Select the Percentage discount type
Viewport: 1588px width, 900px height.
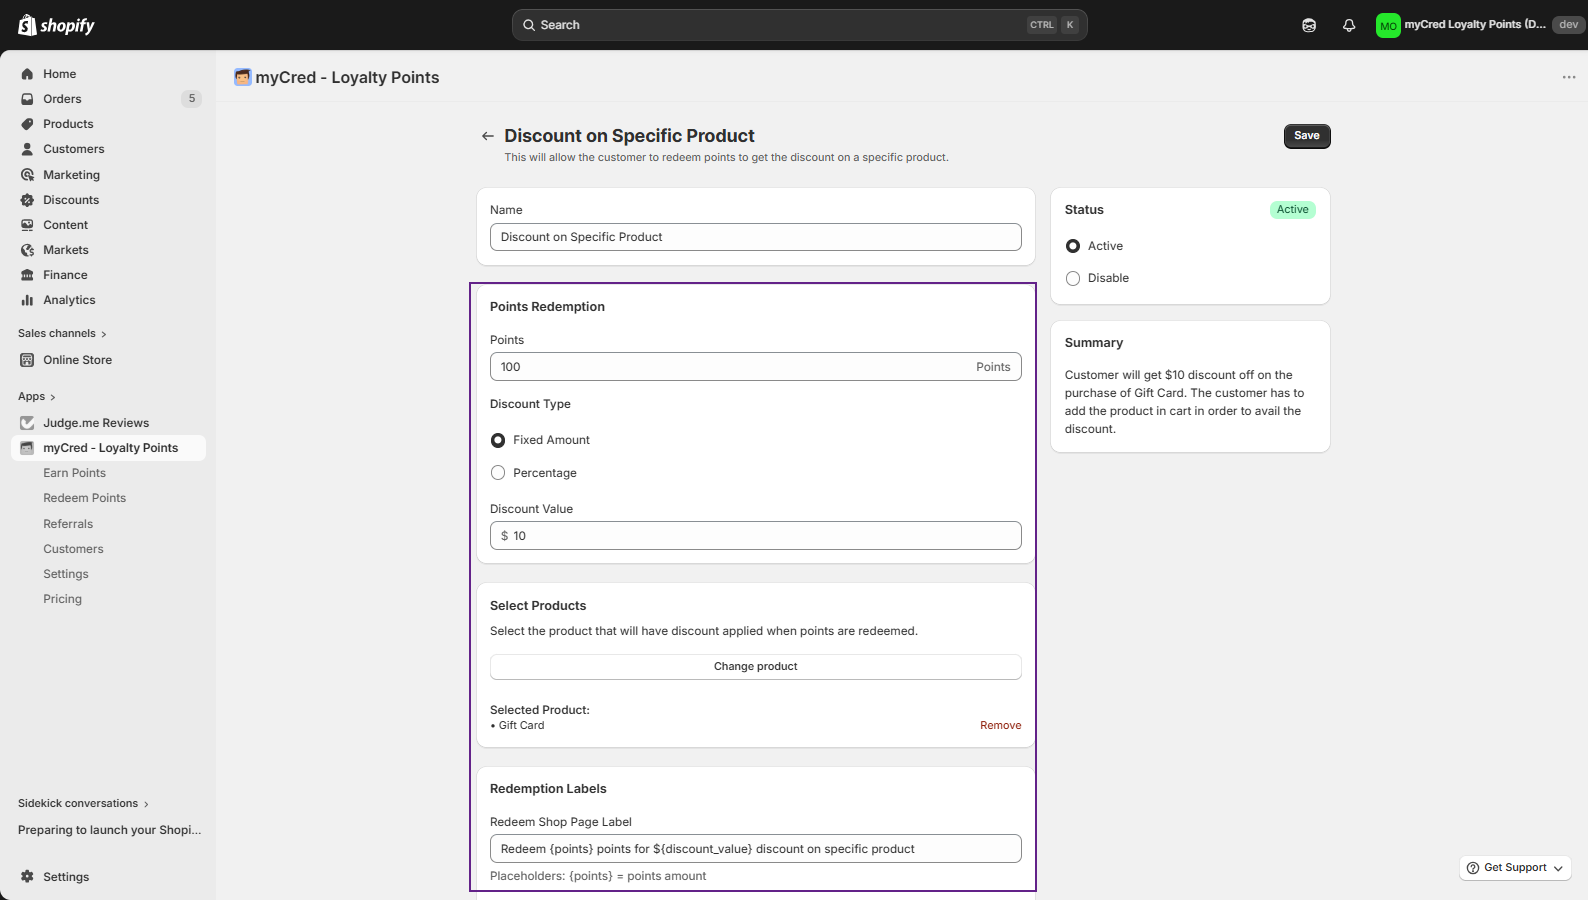click(x=498, y=473)
